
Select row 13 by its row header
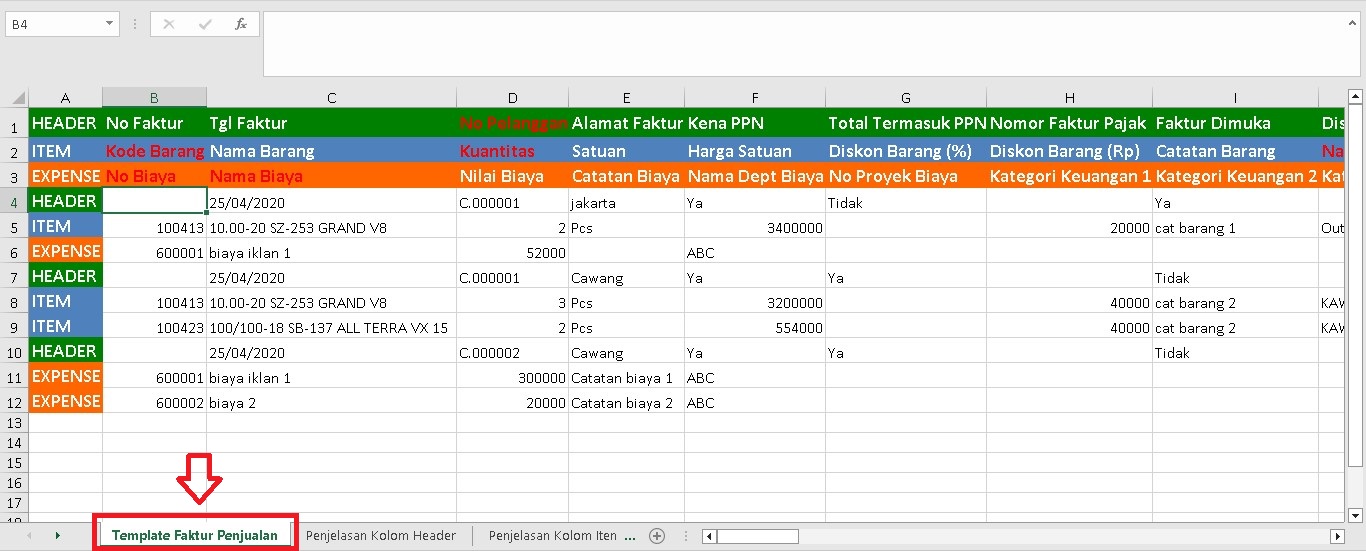14,423
